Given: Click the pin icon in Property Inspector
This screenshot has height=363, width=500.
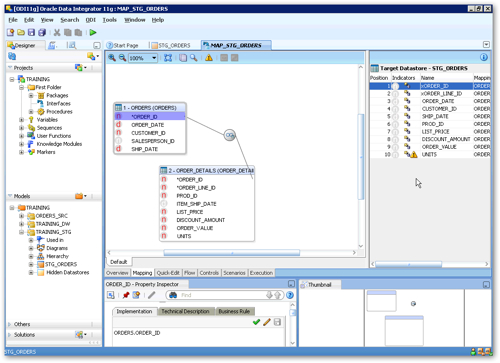Looking at the screenshot, I should point(126,295).
